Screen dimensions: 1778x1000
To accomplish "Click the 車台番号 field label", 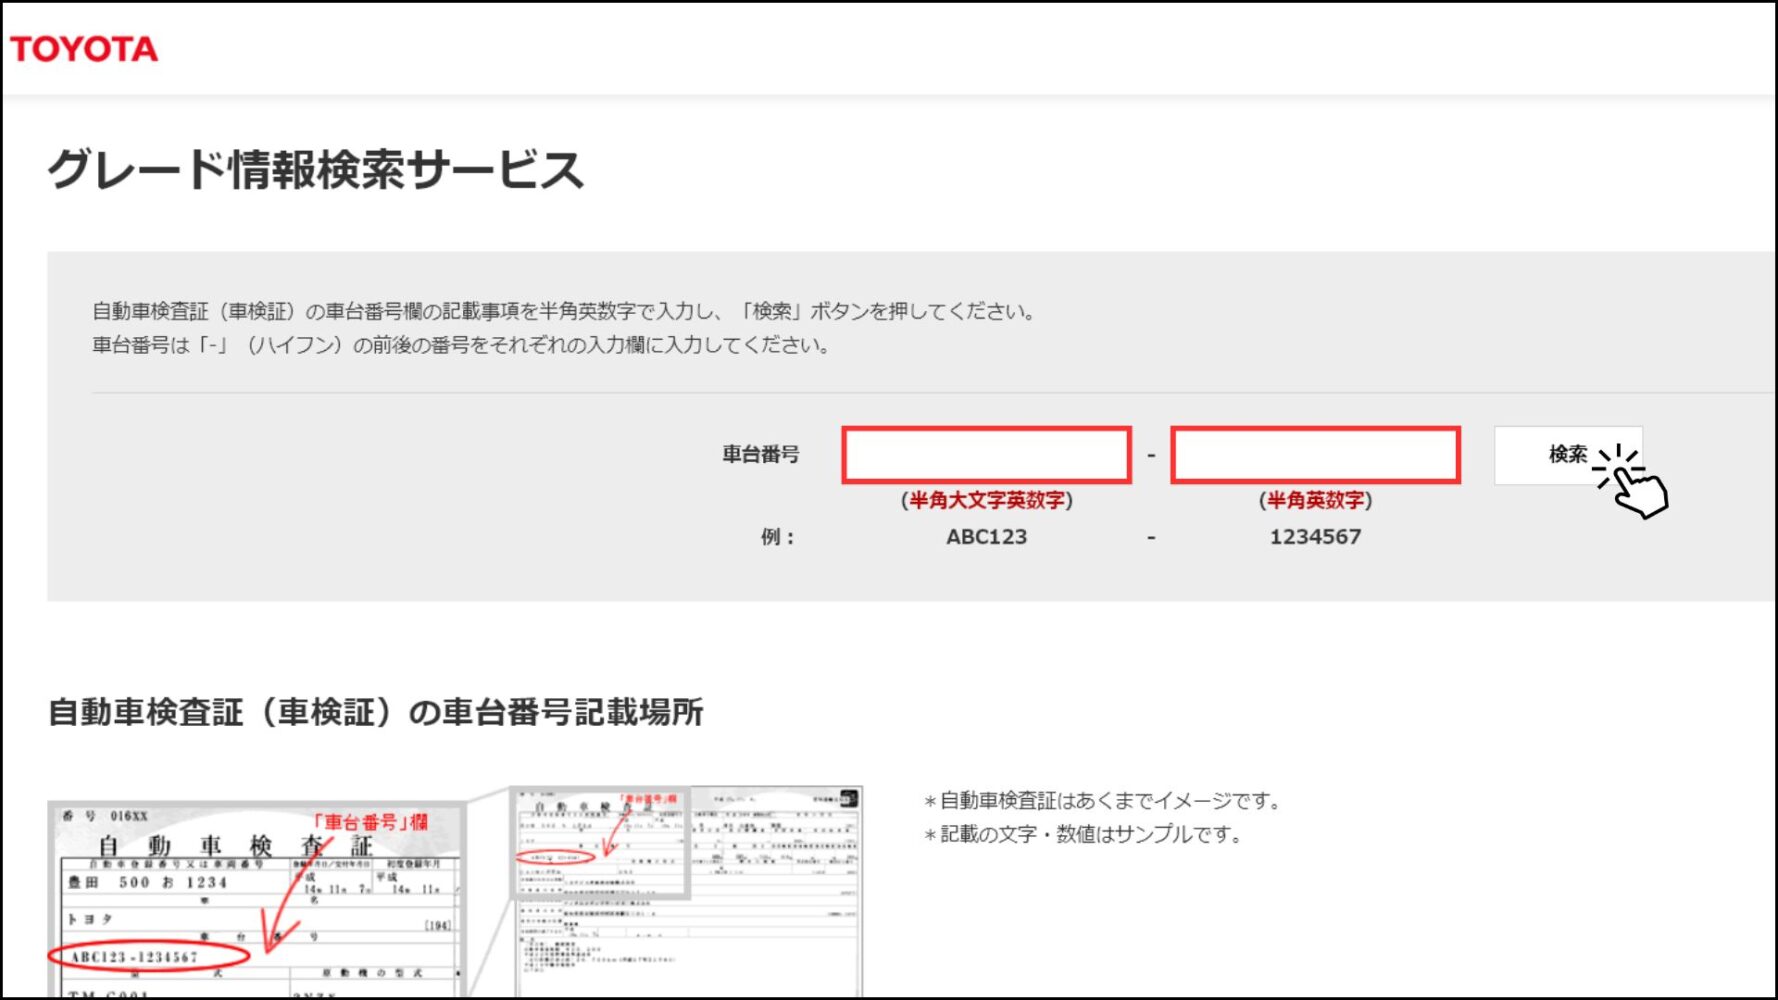I will pyautogui.click(x=761, y=454).
